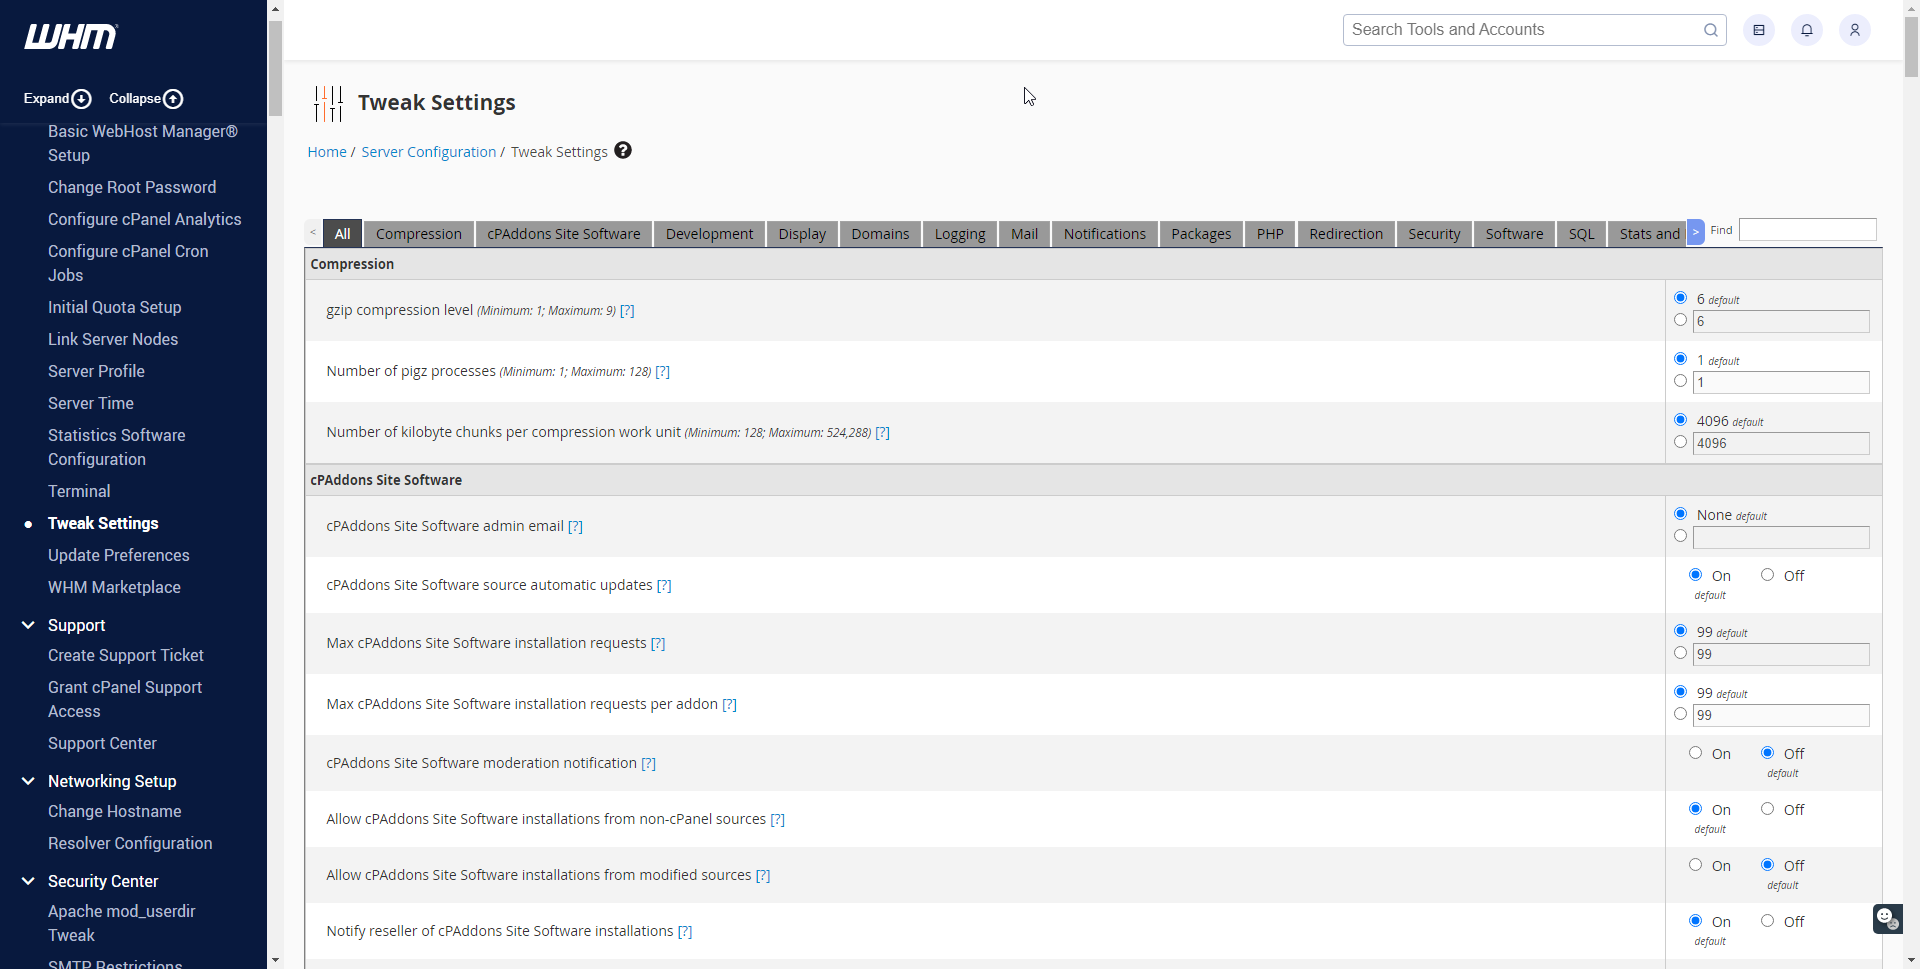Turn Off cPAddons source automatic updates
This screenshot has height=969, width=1920.
click(x=1768, y=575)
